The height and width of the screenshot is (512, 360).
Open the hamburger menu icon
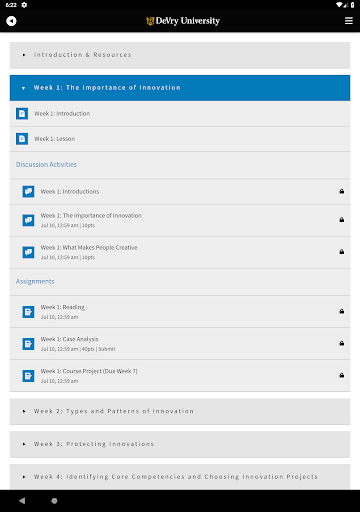pyautogui.click(x=349, y=21)
